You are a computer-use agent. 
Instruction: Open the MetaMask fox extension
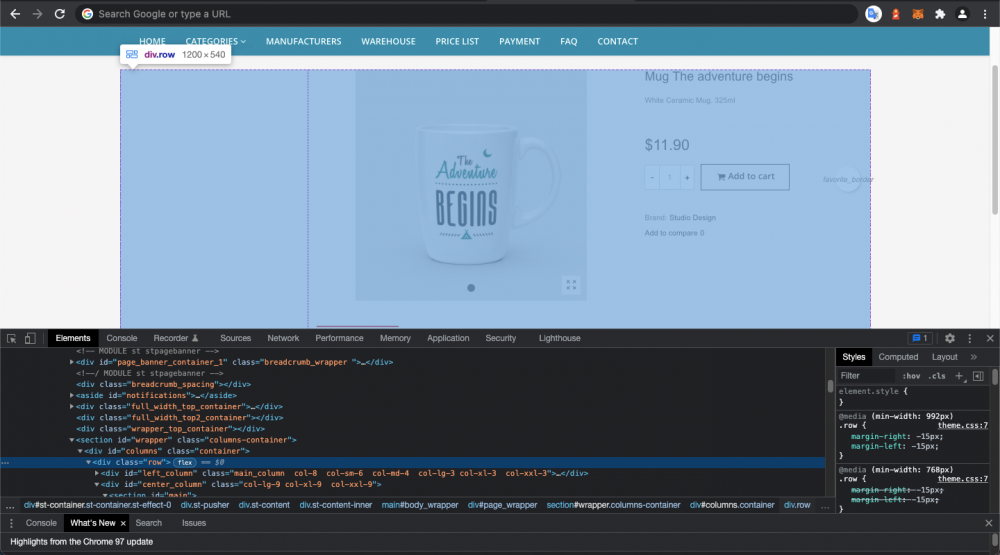(x=917, y=14)
